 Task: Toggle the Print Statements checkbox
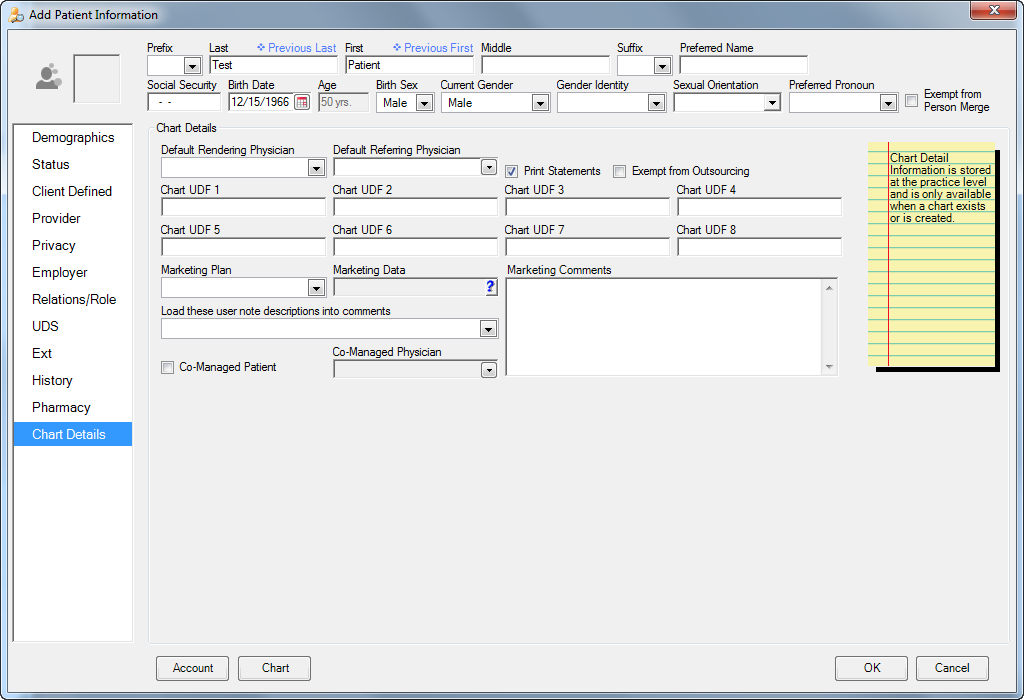[x=512, y=171]
